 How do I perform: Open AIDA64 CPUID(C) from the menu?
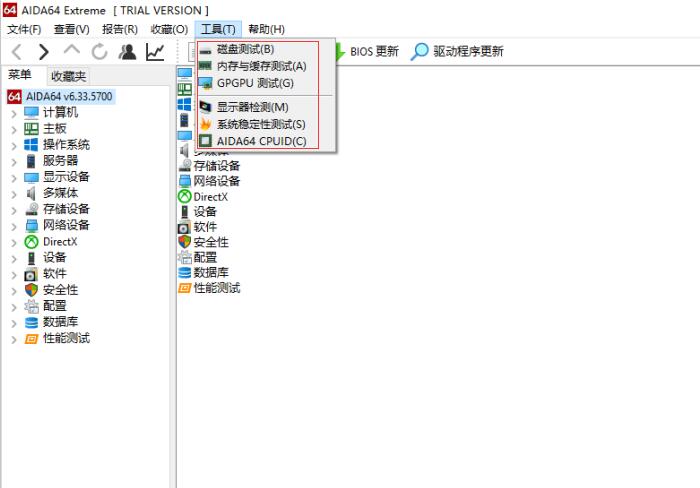[x=261, y=141]
